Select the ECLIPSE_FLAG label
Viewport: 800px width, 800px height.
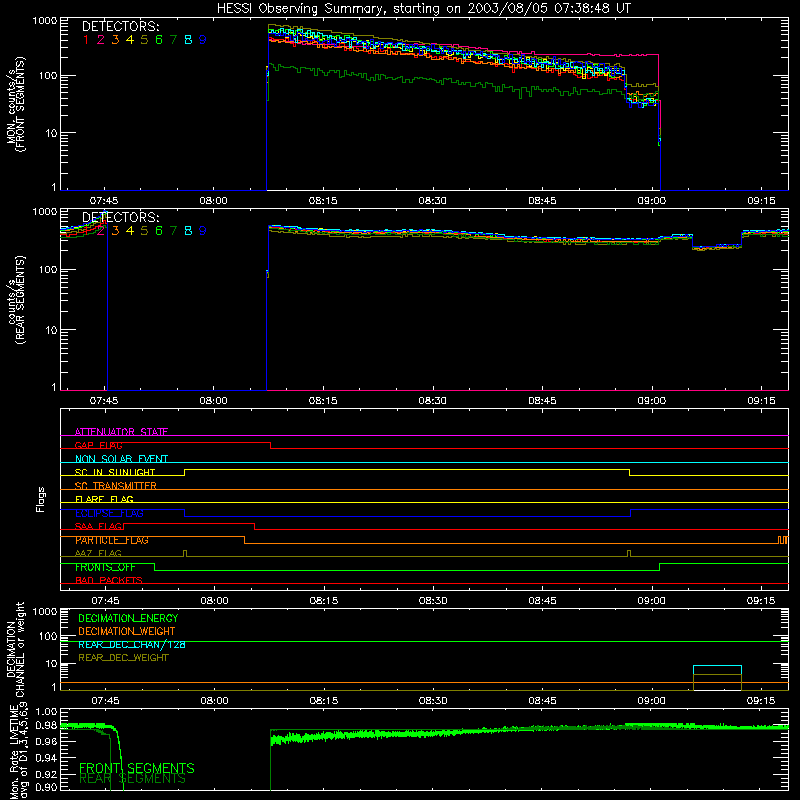[109, 513]
